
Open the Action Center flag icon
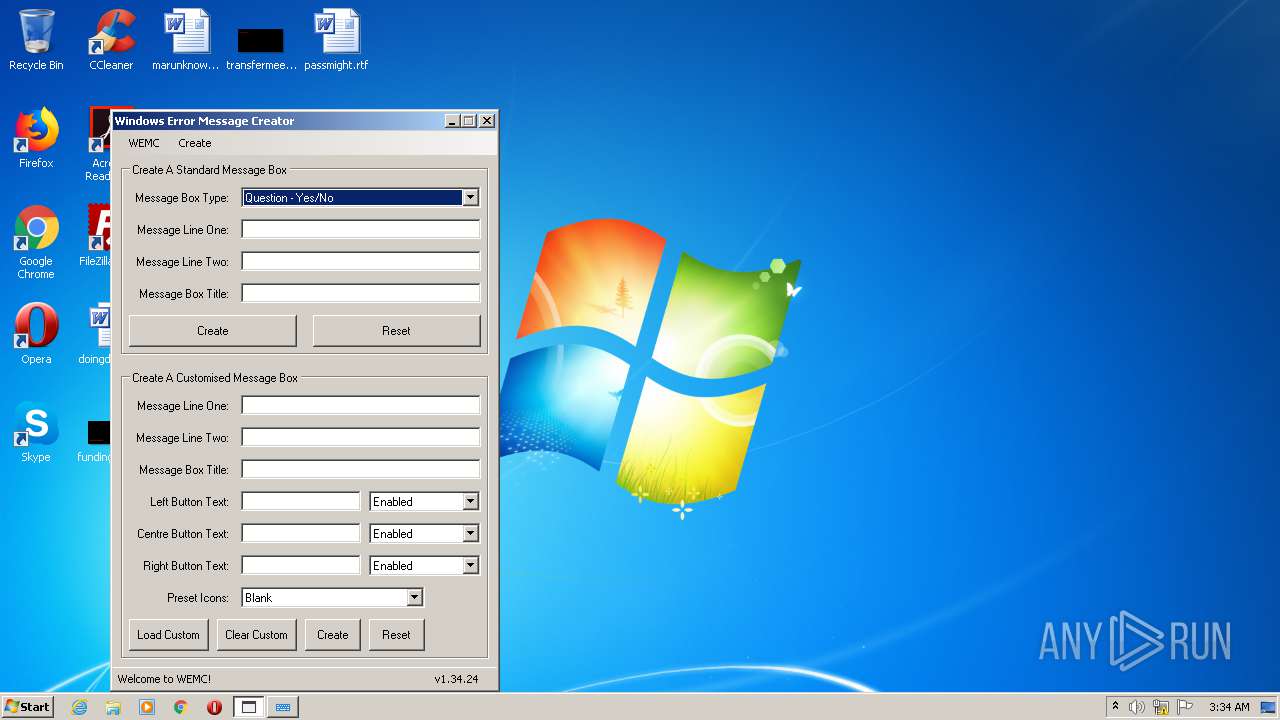1185,707
